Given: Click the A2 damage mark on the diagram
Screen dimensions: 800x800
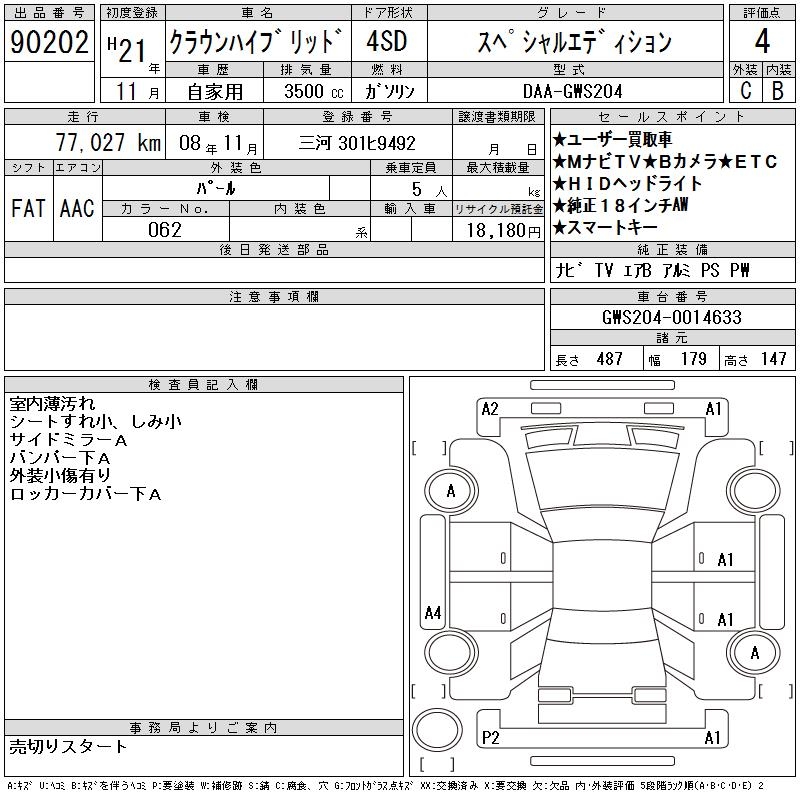Looking at the screenshot, I should [490, 409].
